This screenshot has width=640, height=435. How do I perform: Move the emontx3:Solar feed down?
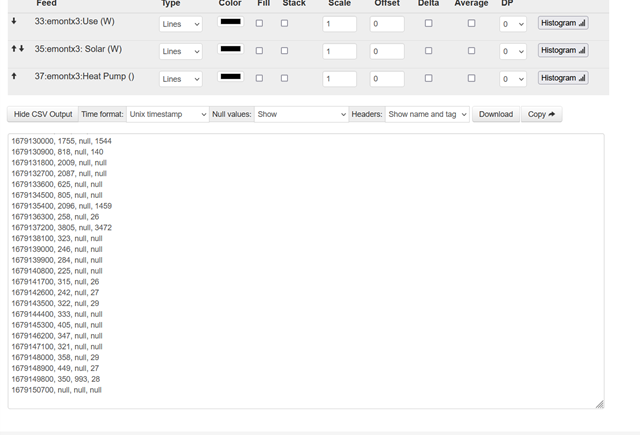(21, 48)
